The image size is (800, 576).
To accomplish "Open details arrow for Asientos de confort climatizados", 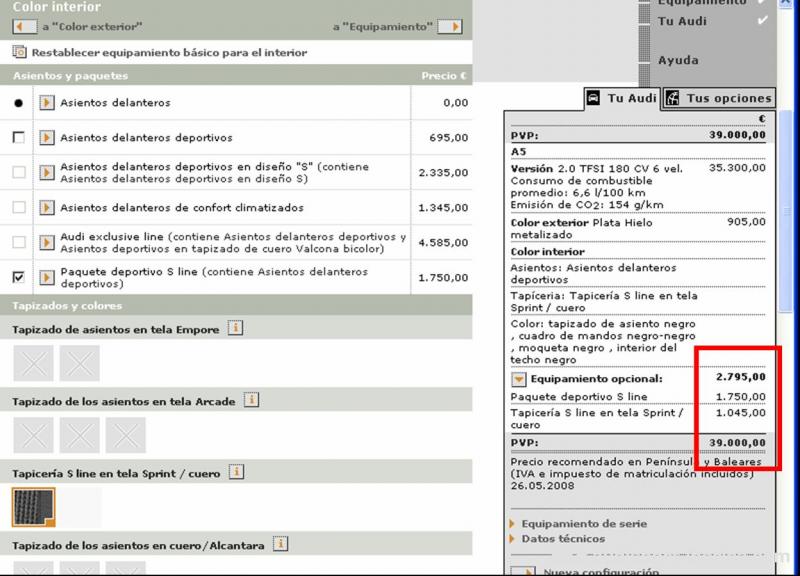I will click(x=47, y=208).
